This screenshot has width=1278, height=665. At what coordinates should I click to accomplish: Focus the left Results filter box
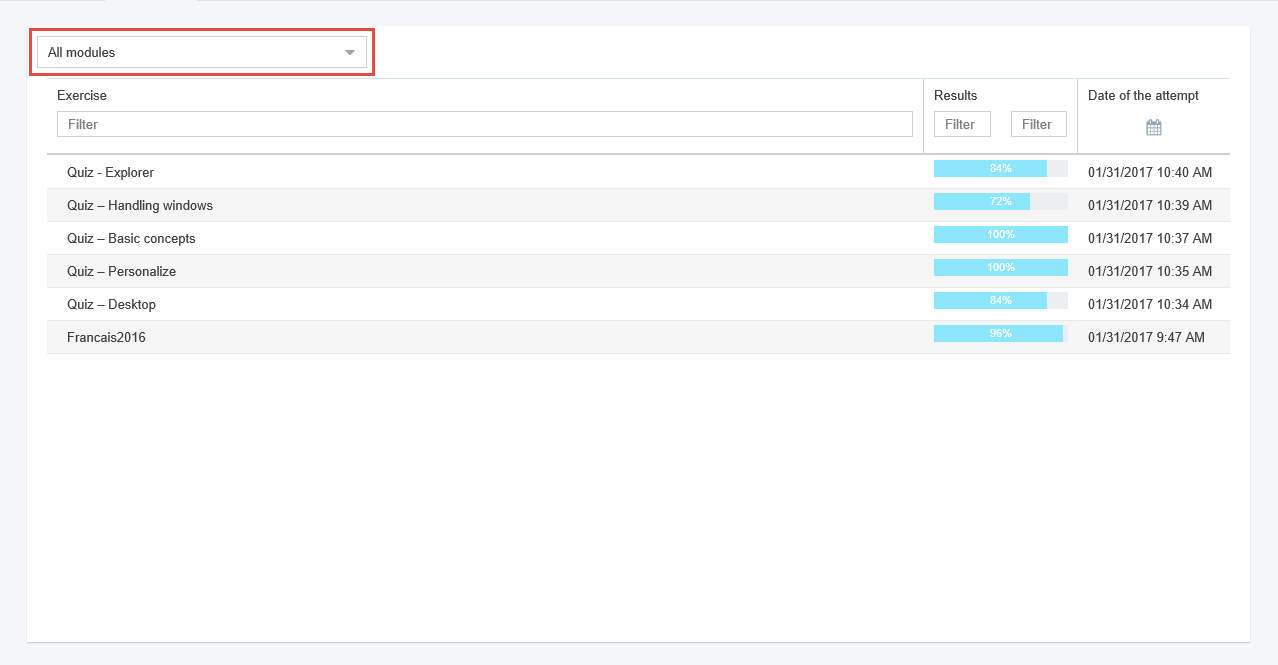tap(961, 124)
